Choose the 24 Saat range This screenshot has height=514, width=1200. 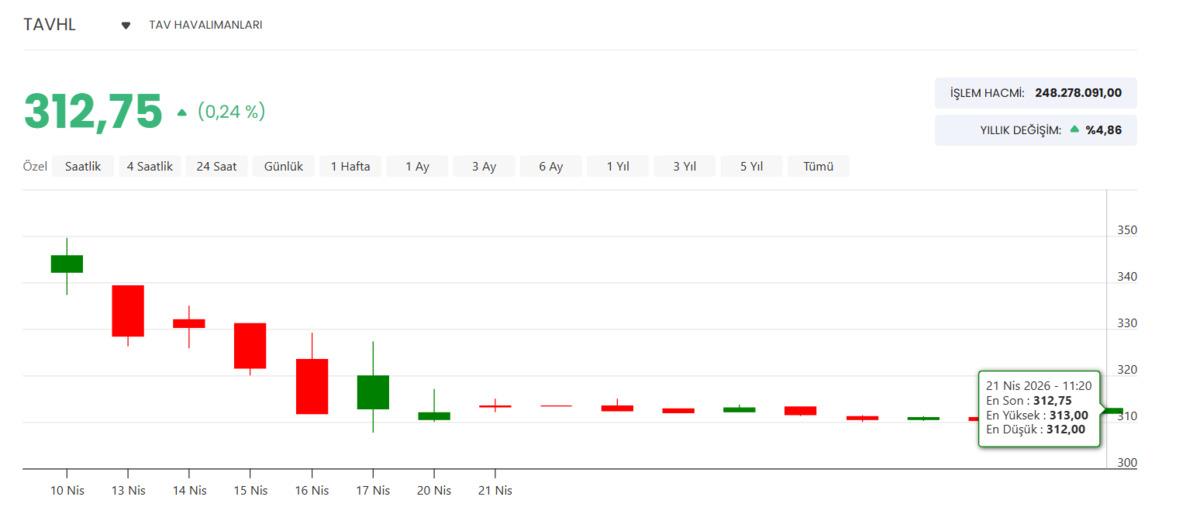(217, 167)
